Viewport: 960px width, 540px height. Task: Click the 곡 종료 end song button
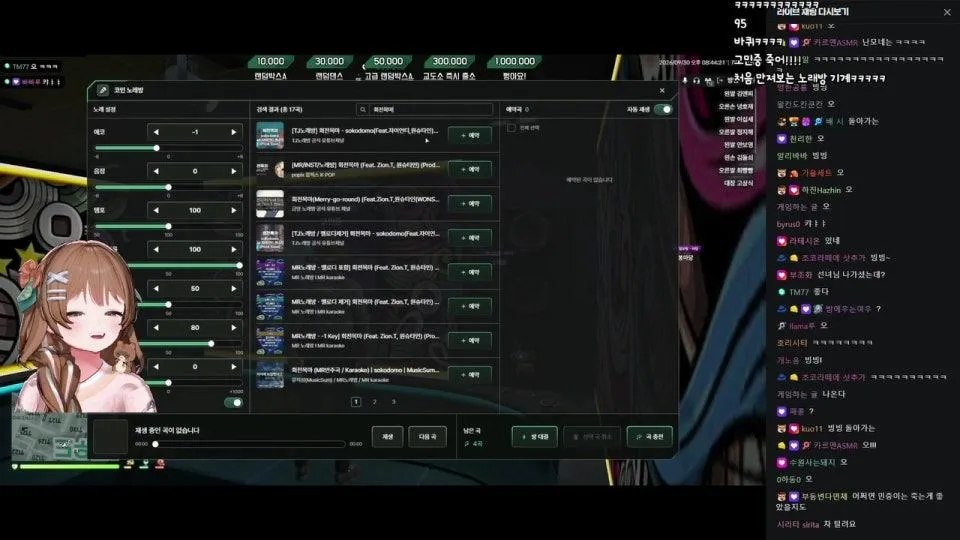[x=650, y=437]
